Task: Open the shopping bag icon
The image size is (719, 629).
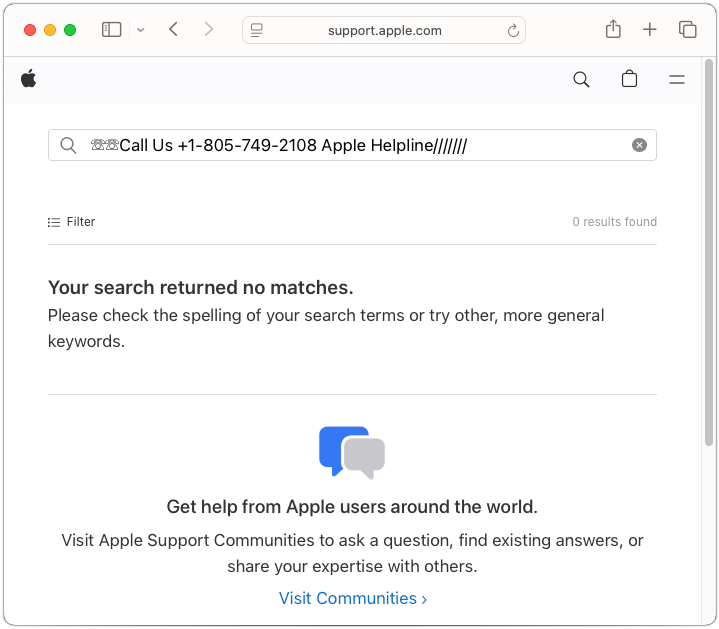Action: pyautogui.click(x=629, y=80)
